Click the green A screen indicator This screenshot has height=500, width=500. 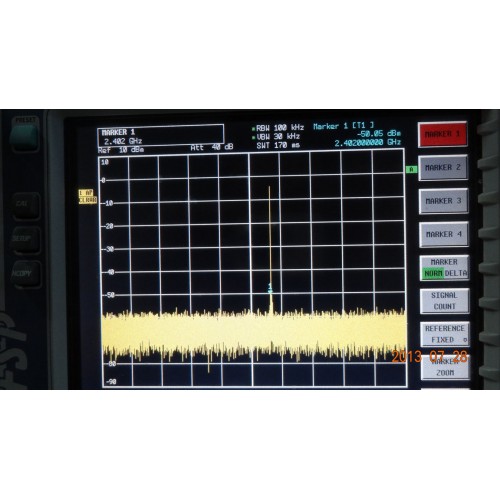pyautogui.click(x=411, y=169)
